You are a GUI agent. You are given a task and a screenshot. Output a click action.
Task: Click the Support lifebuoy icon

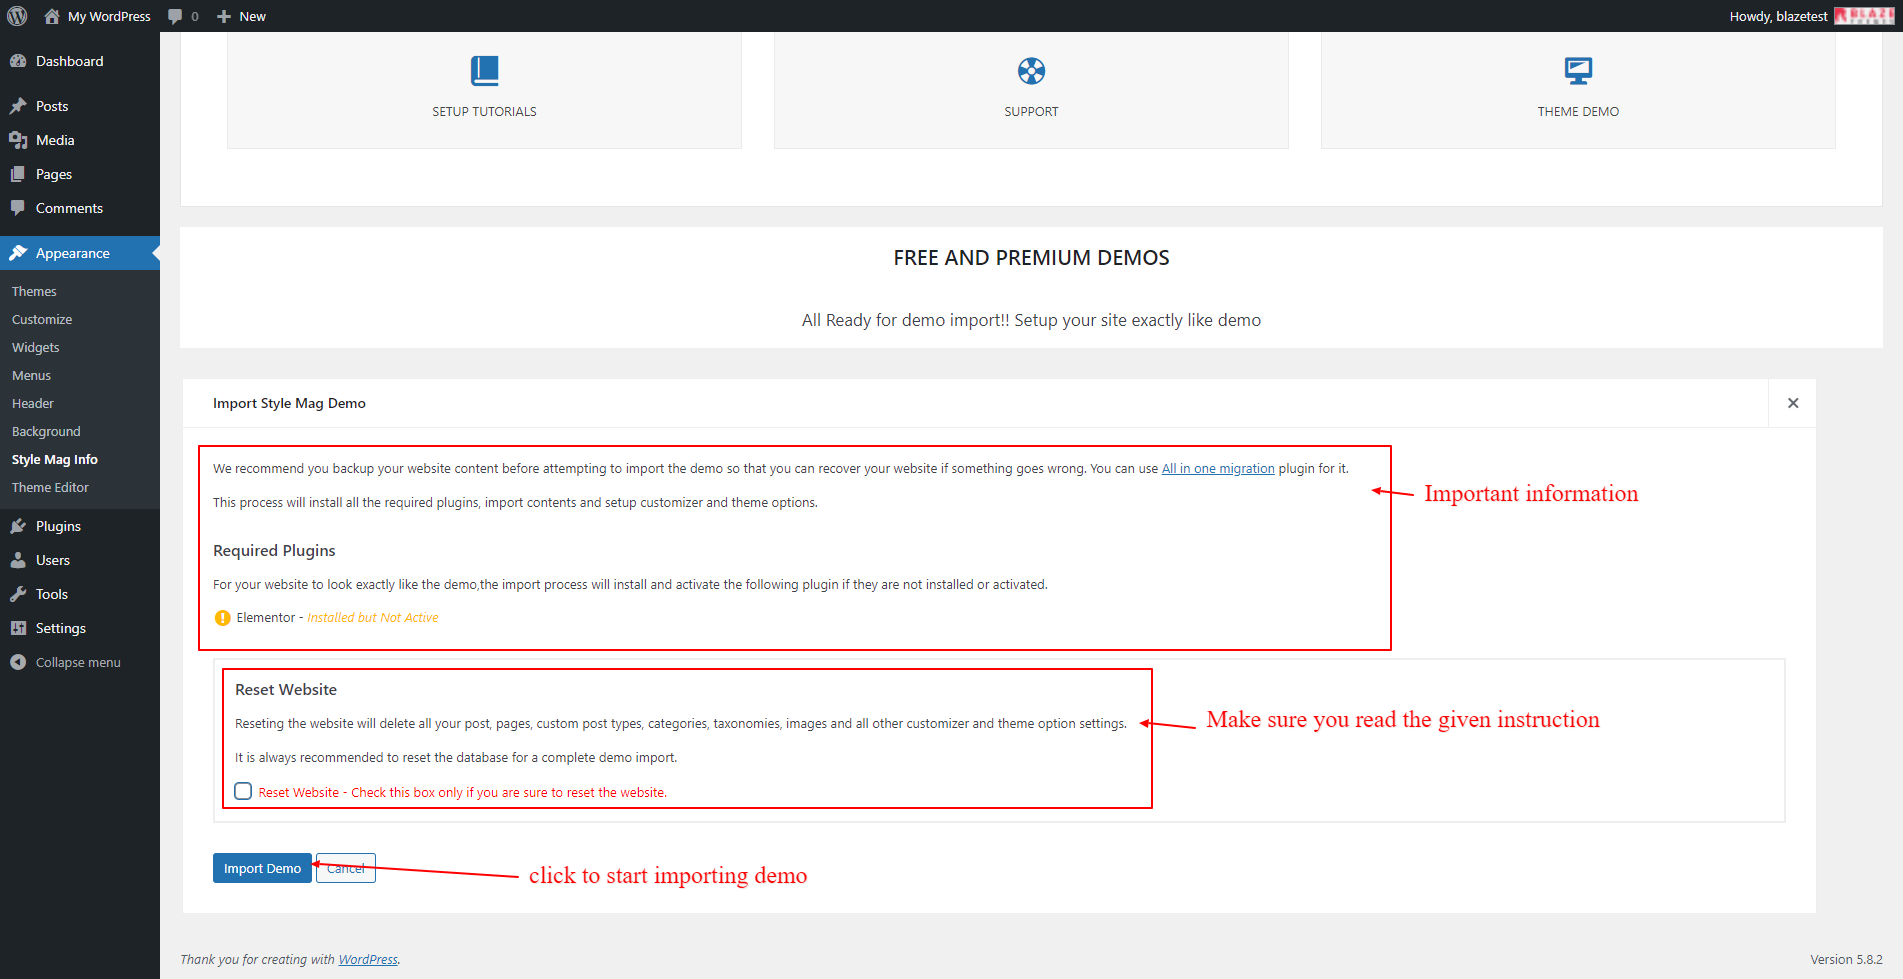1031,71
